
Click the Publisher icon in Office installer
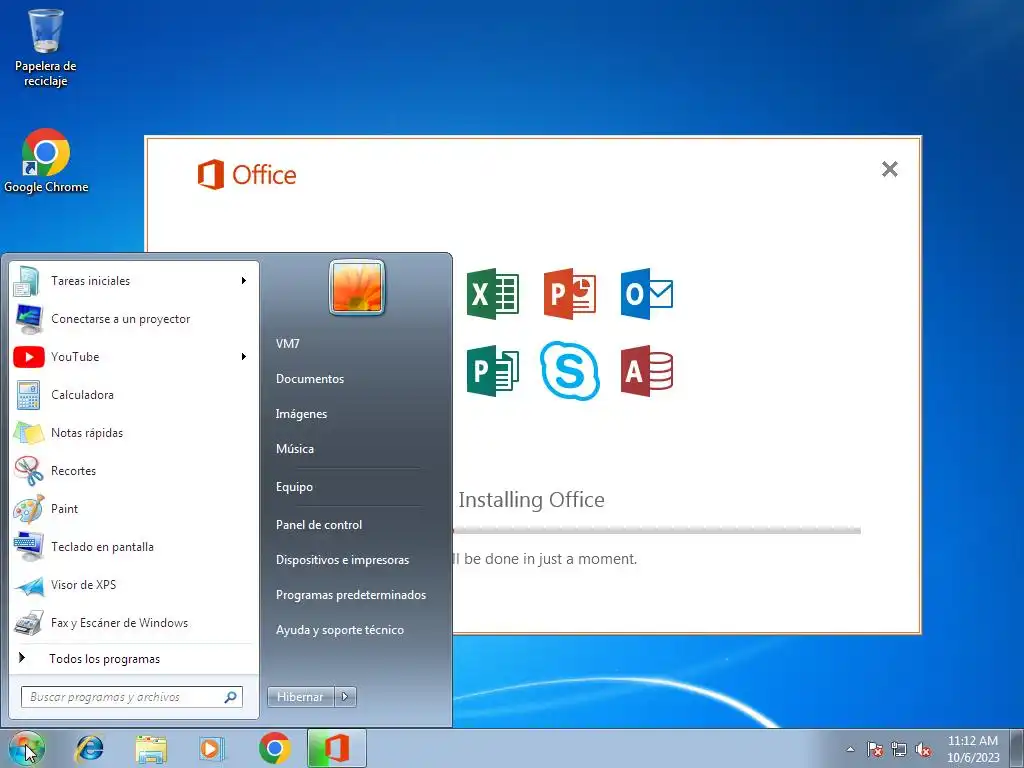point(493,371)
